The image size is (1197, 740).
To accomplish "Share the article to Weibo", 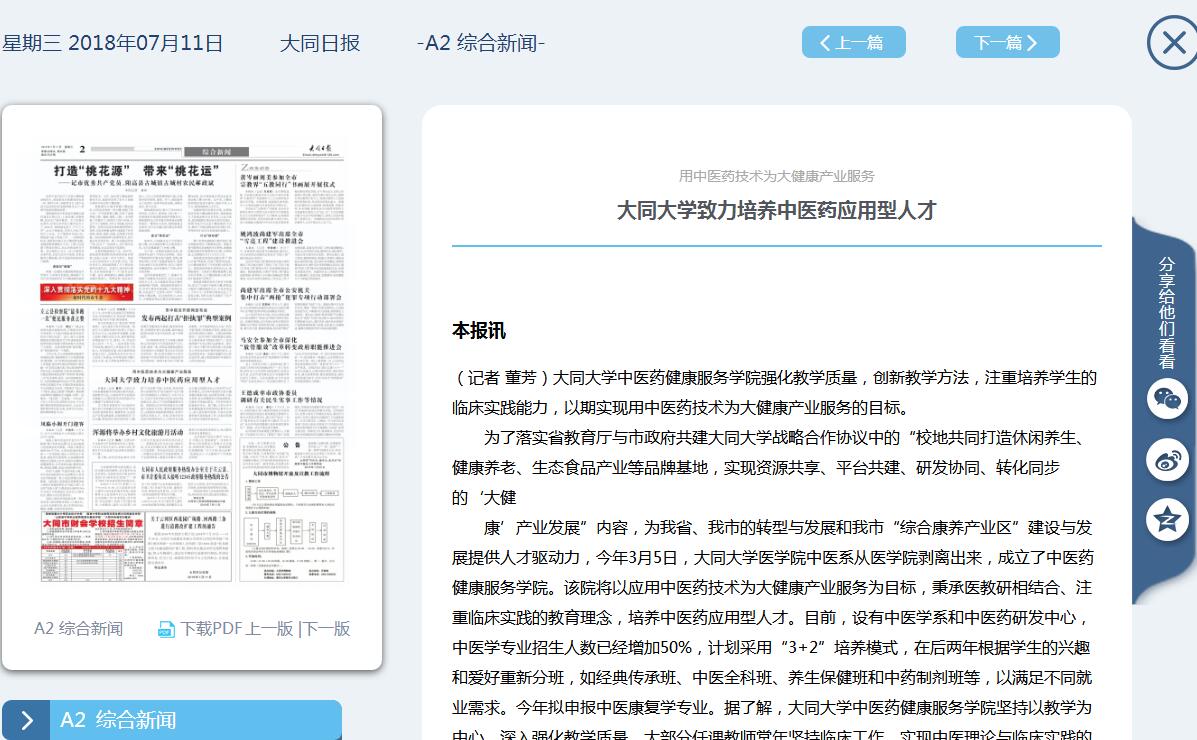I will pos(1167,460).
